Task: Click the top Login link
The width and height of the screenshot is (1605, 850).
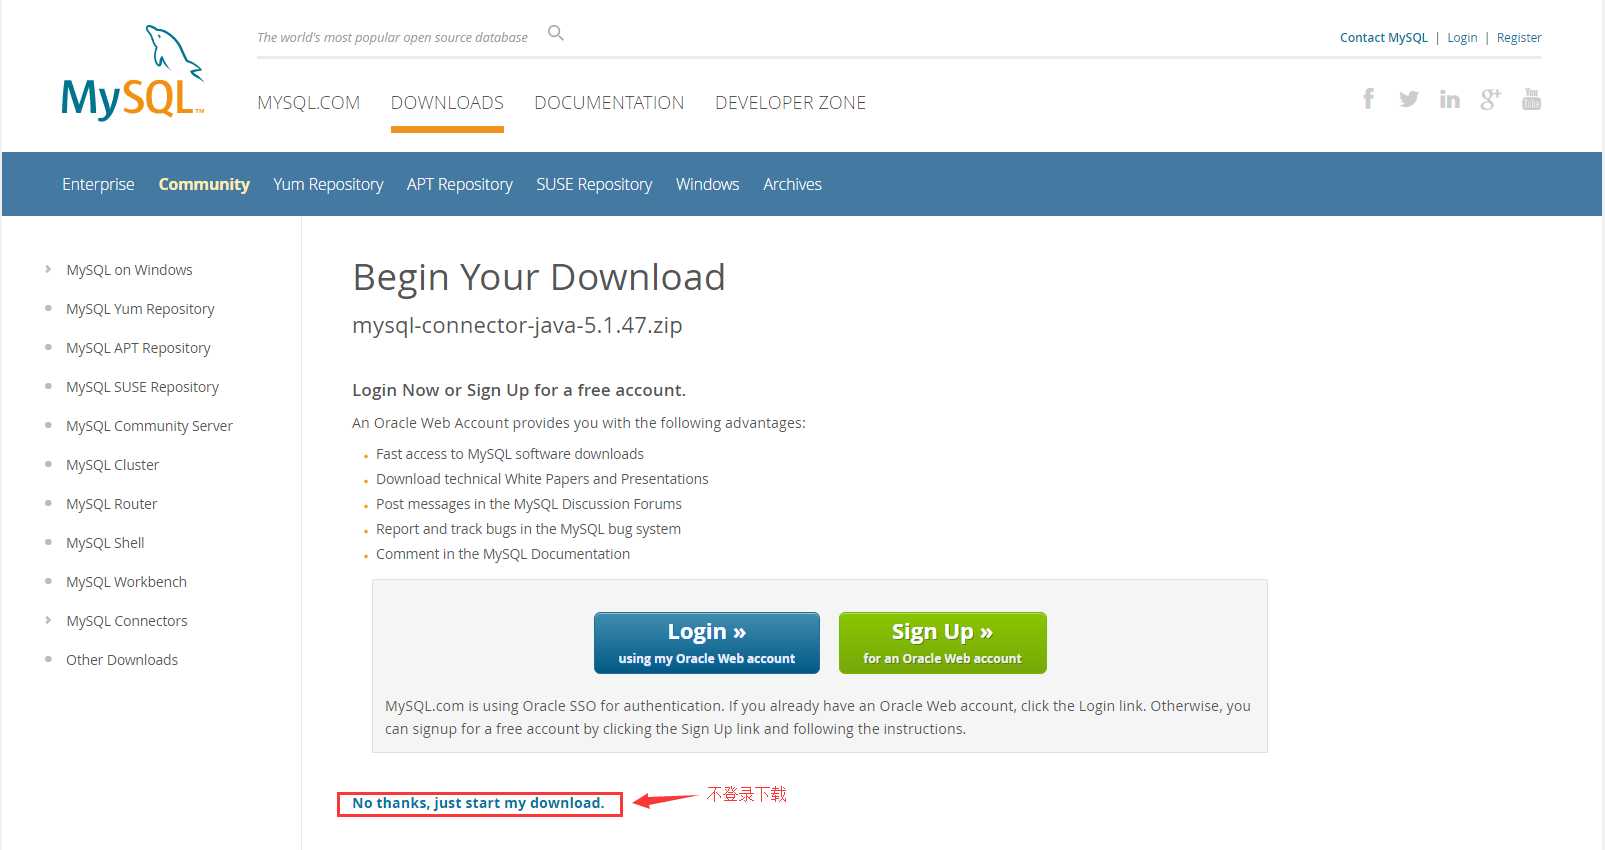Action: (1462, 38)
